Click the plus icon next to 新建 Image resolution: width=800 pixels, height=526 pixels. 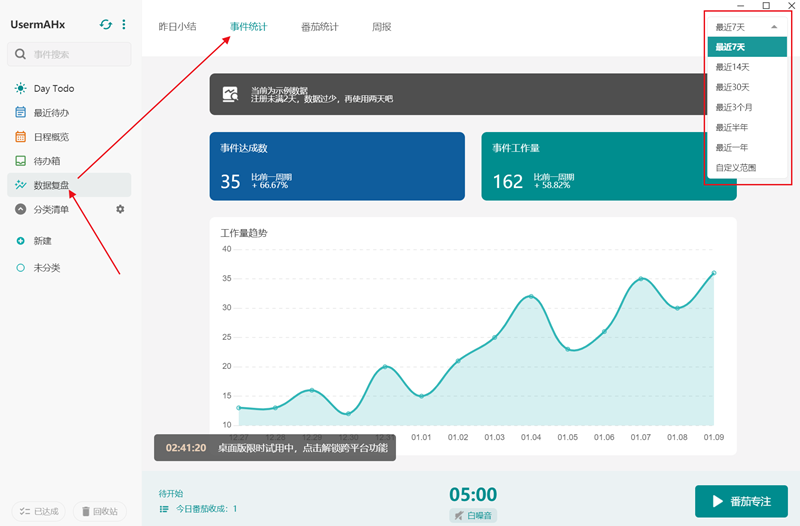[20, 241]
